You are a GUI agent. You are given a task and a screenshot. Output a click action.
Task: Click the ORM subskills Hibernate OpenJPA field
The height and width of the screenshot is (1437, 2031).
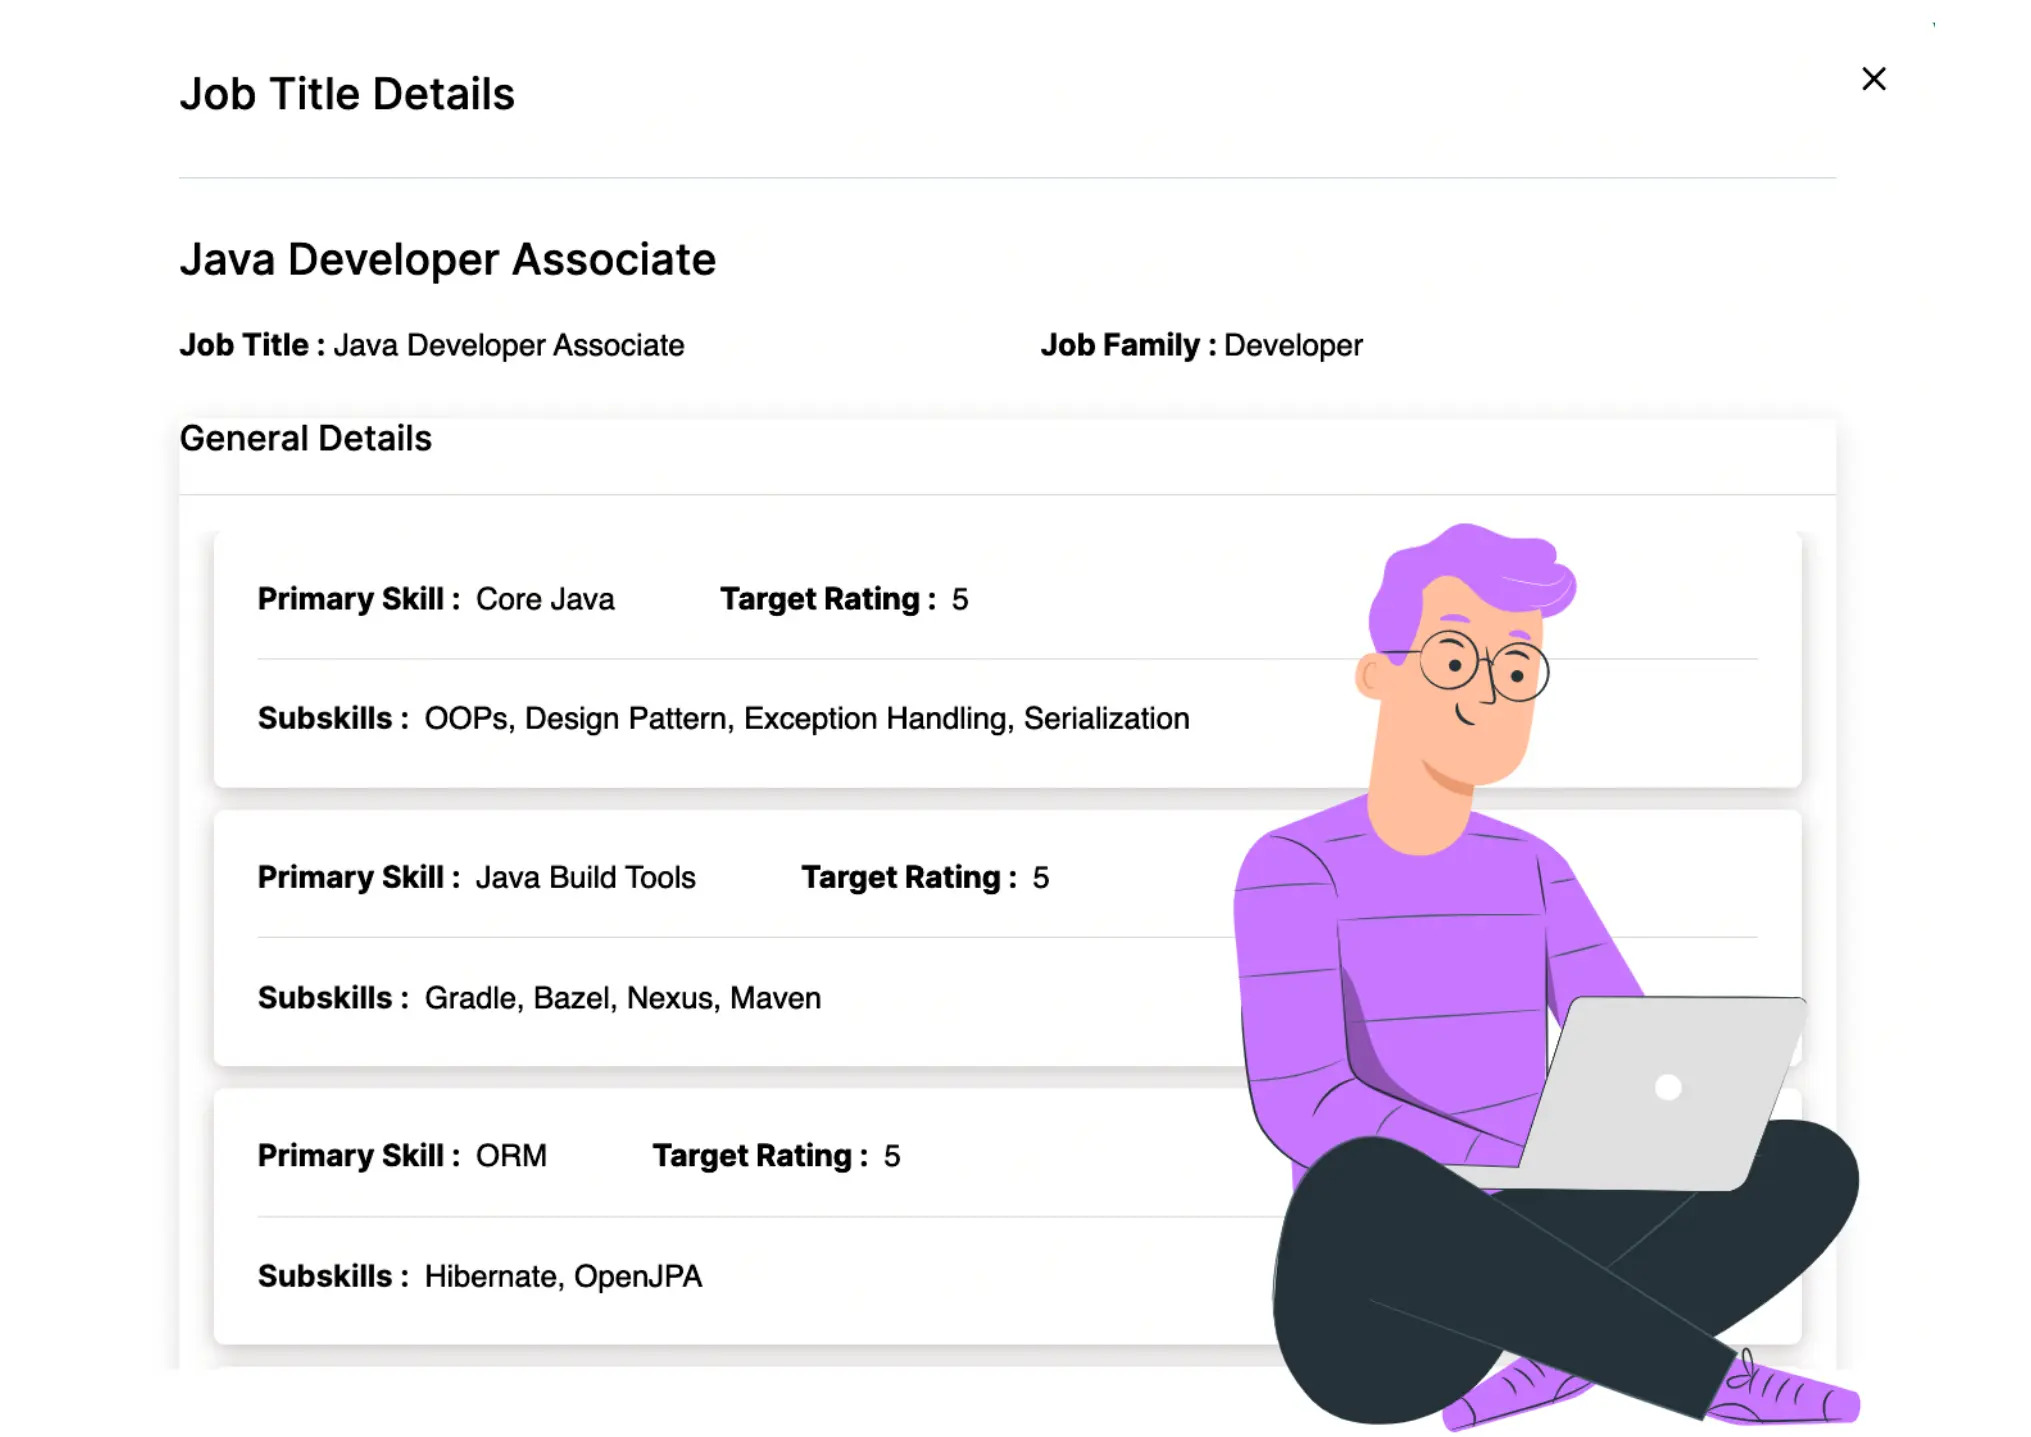(563, 1275)
